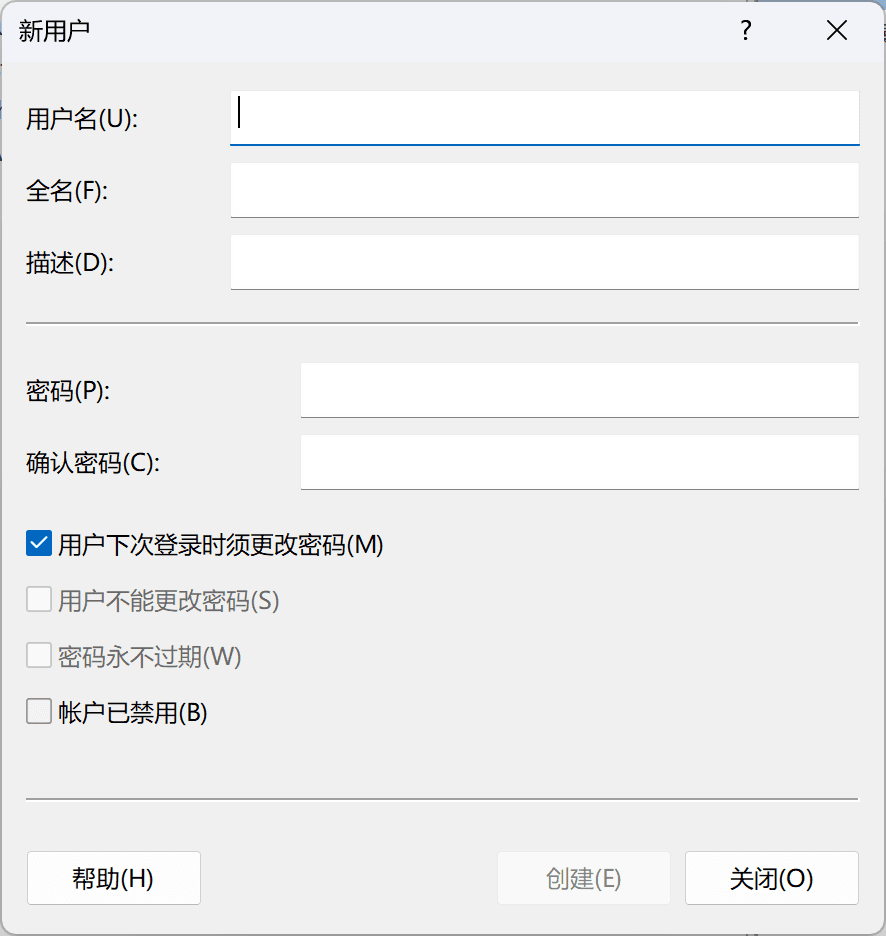Select the 描述 input field
Image resolution: width=886 pixels, height=936 pixels.
544,262
